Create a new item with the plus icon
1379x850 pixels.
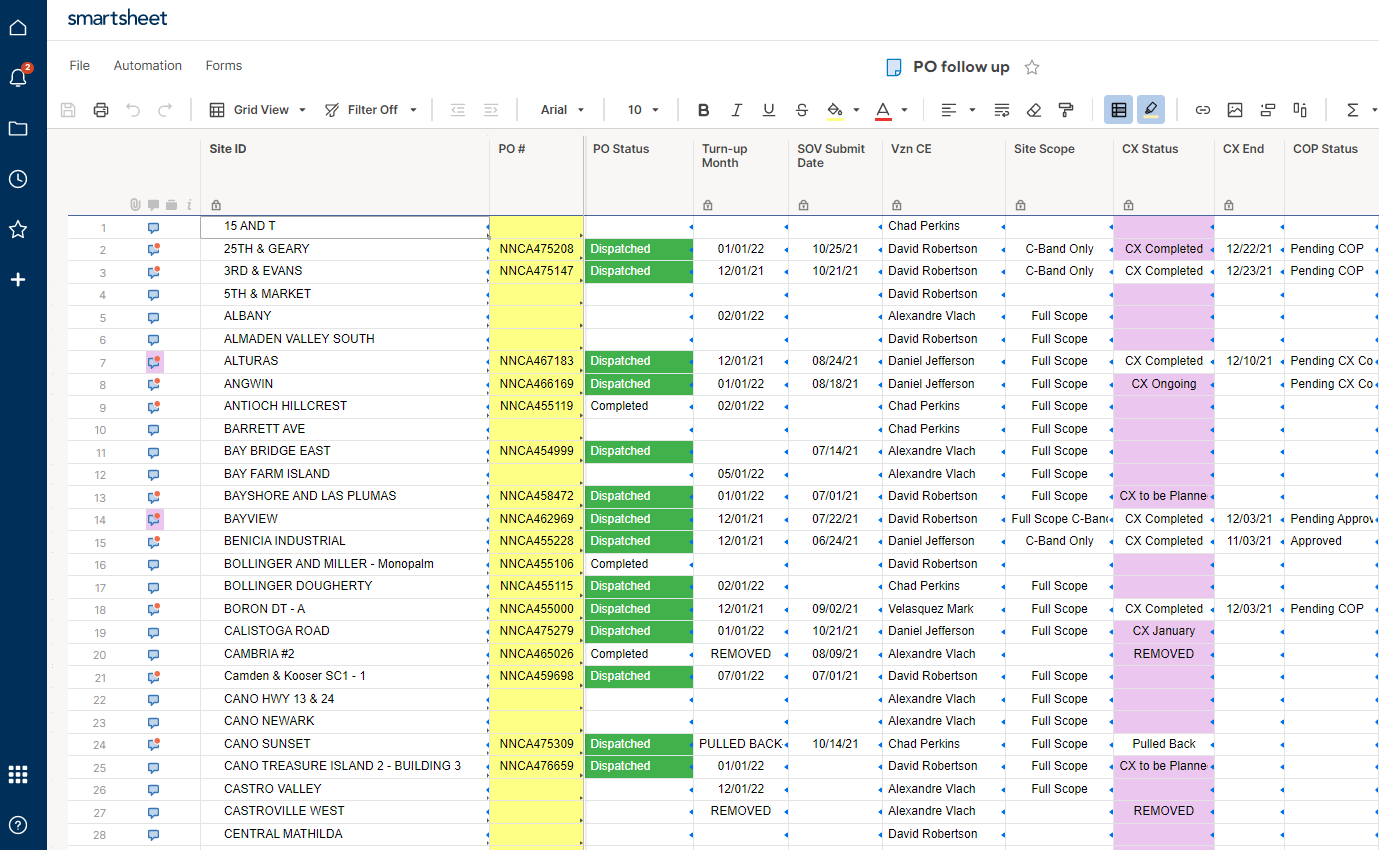pyautogui.click(x=18, y=279)
